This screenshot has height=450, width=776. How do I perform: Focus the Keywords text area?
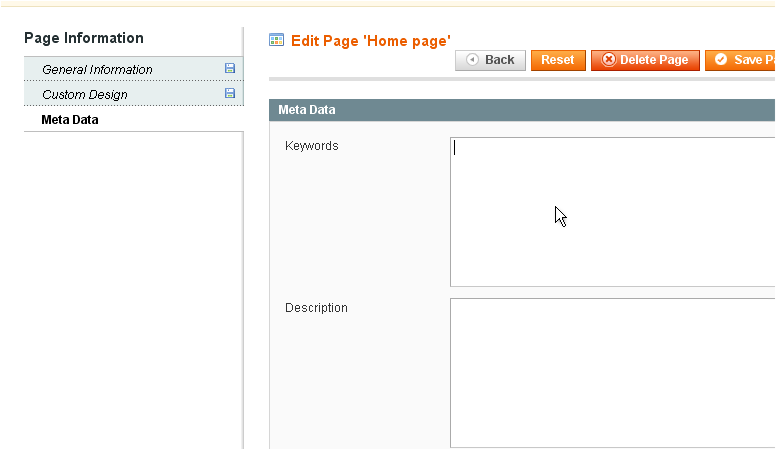point(612,212)
